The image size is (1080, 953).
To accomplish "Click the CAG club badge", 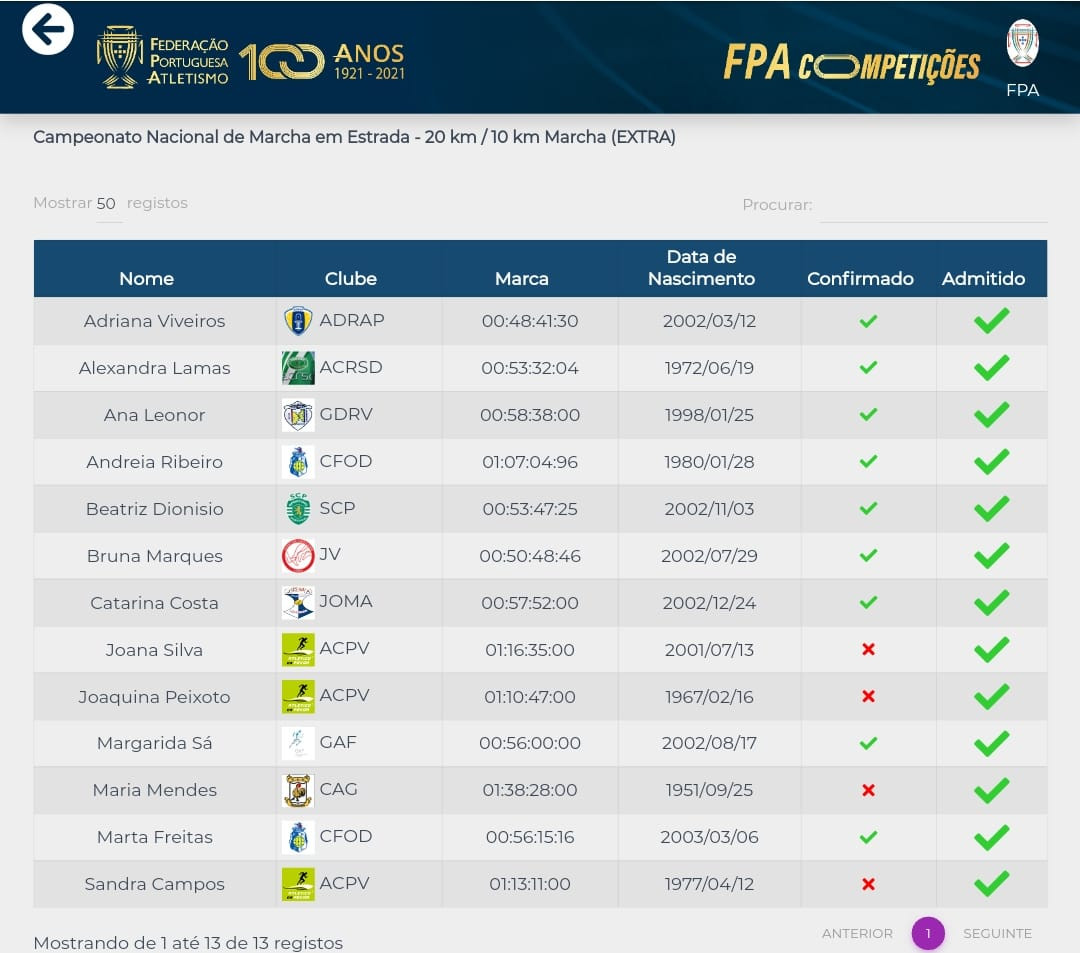I will 298,790.
